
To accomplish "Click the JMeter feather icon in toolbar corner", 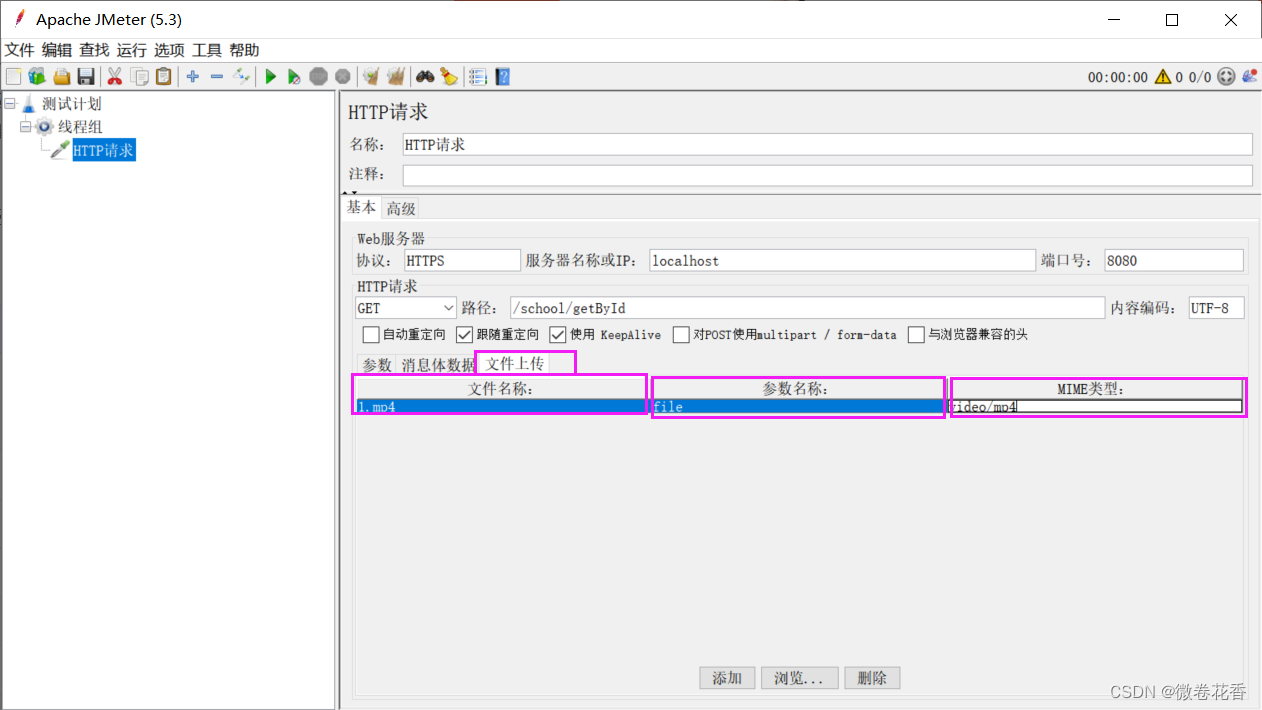I will coord(1249,76).
